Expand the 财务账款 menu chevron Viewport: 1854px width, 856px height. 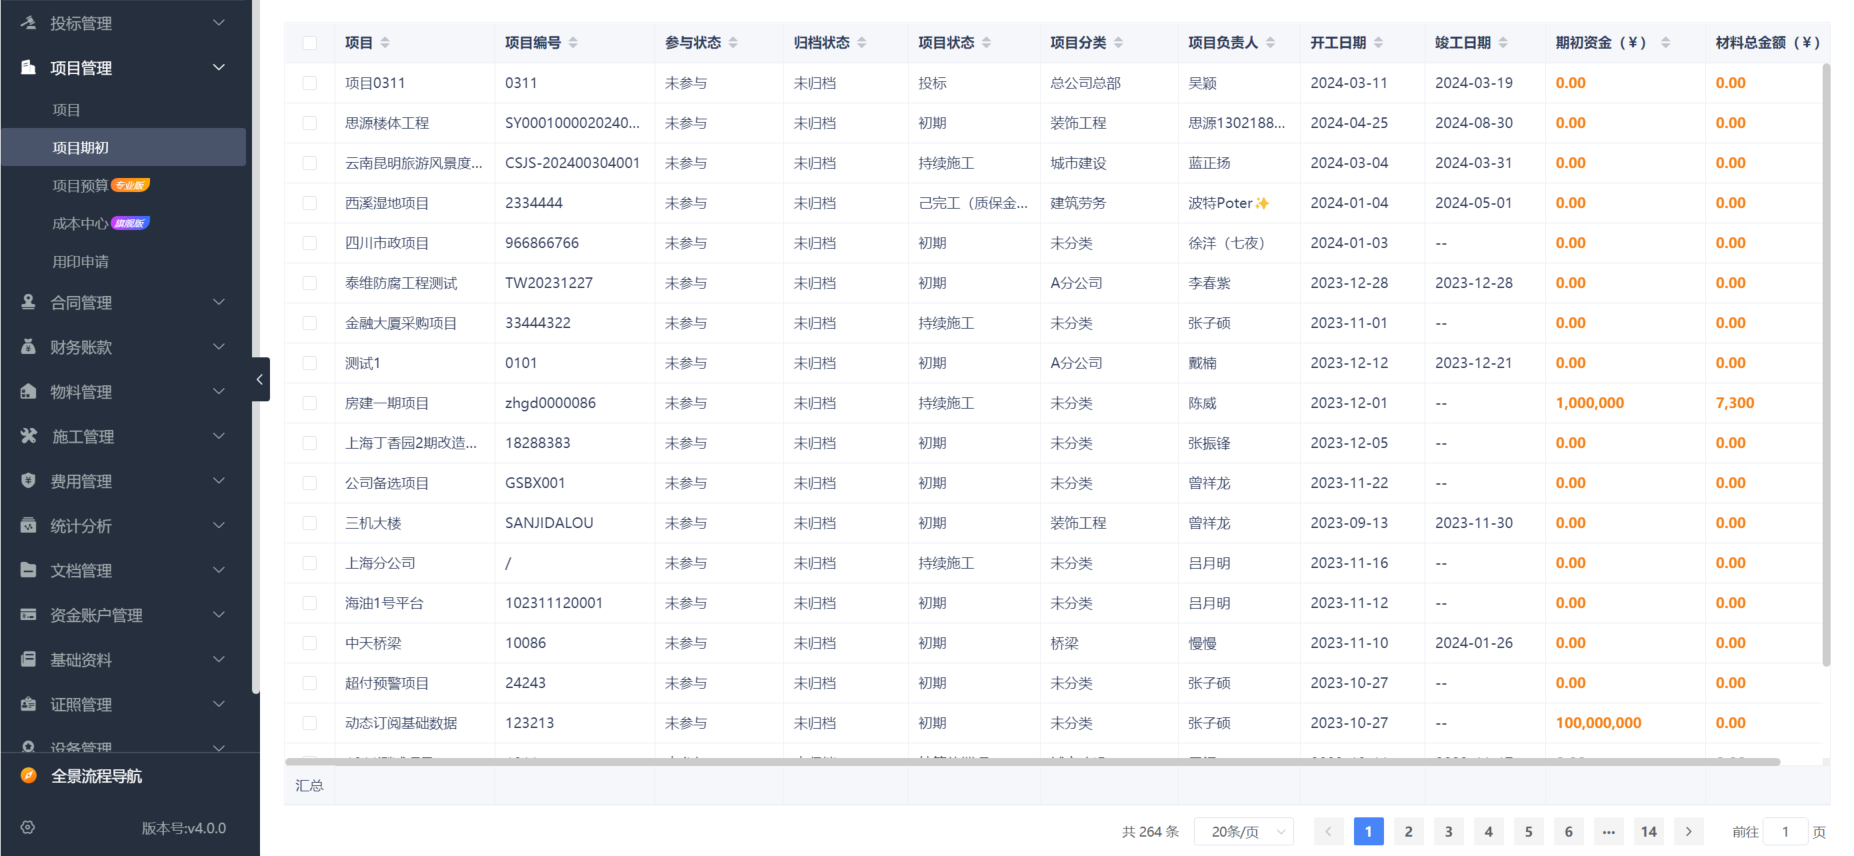(x=219, y=347)
